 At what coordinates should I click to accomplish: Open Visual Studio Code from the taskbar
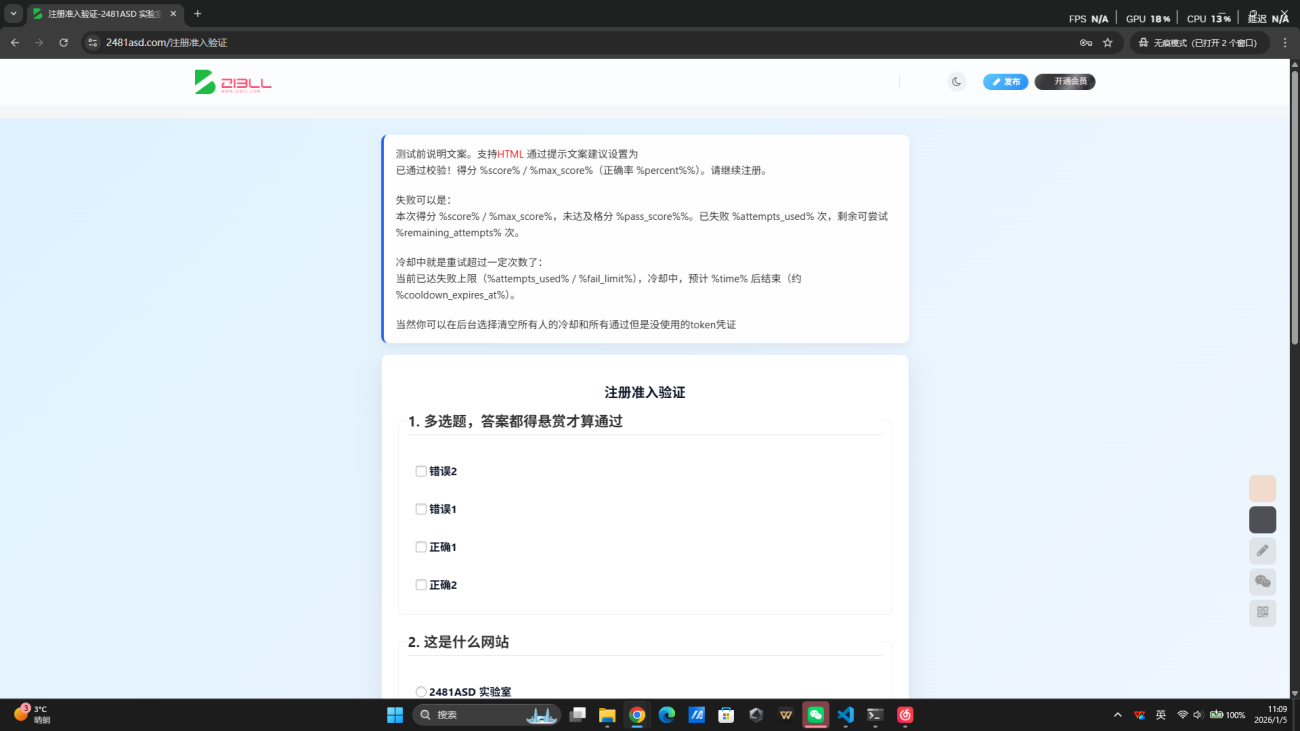(x=845, y=715)
